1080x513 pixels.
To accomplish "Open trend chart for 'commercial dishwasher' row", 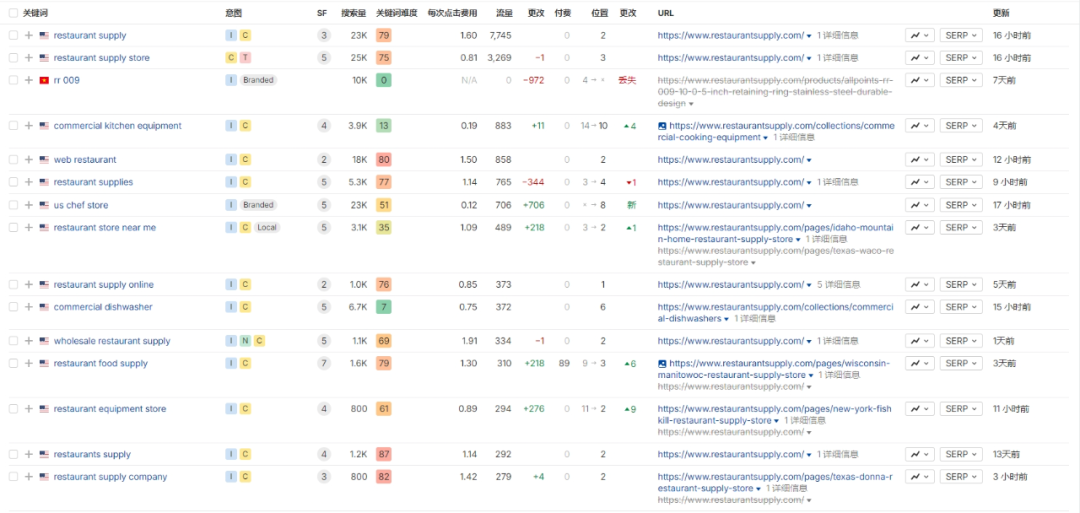I will click(920, 307).
